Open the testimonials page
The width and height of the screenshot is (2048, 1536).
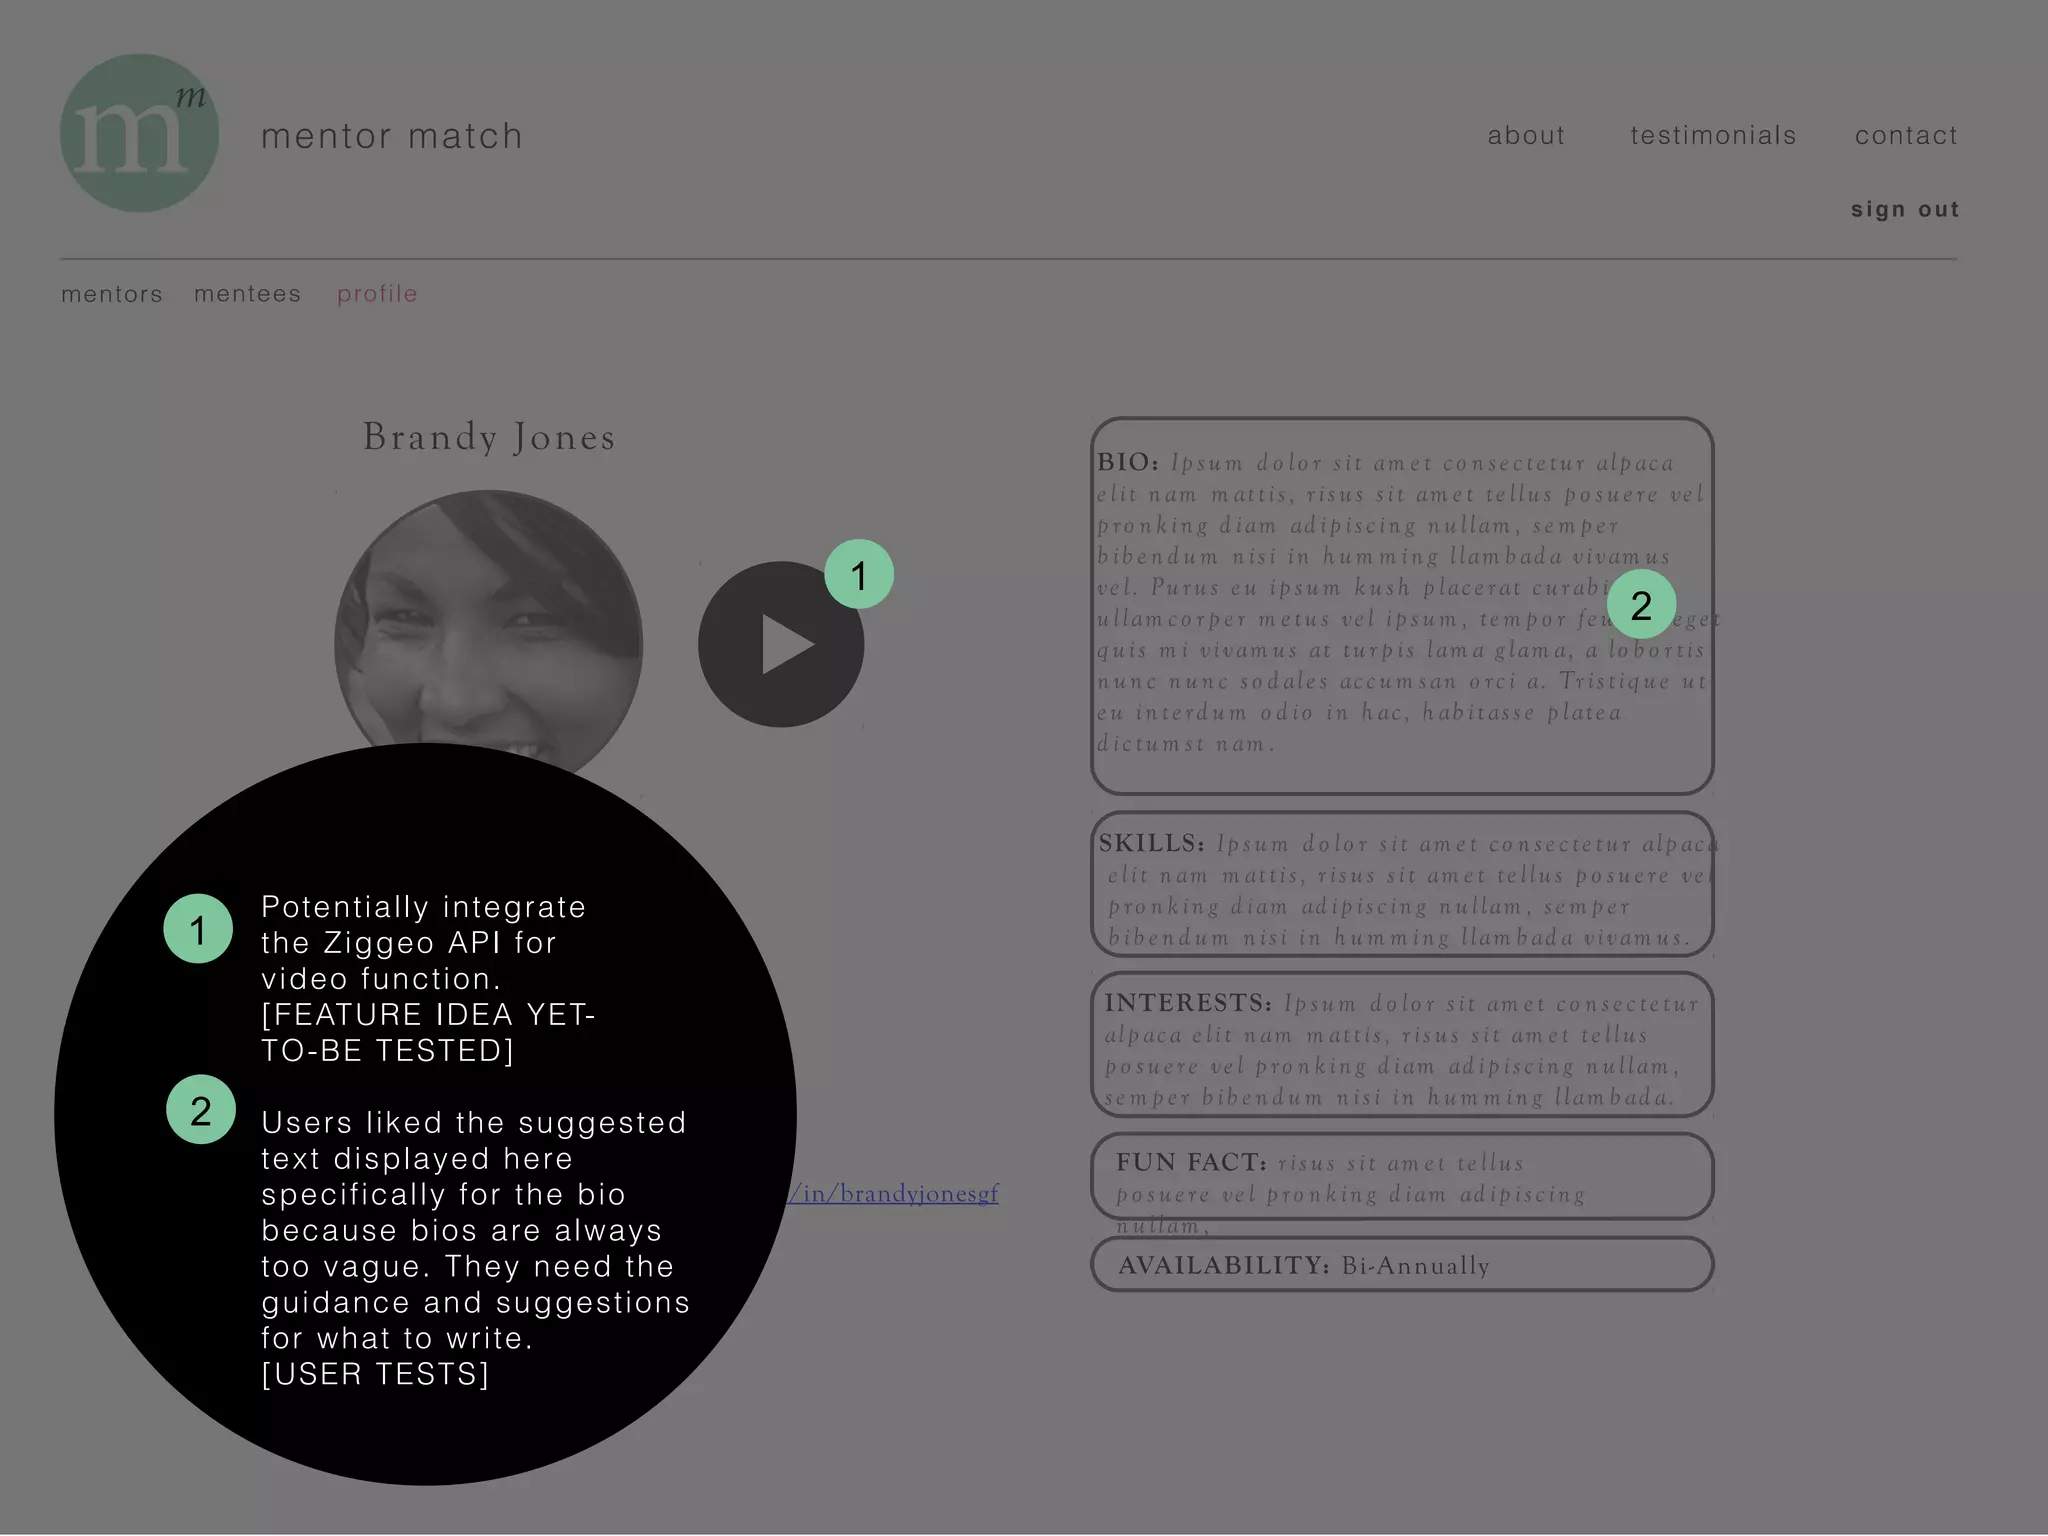click(x=1713, y=135)
